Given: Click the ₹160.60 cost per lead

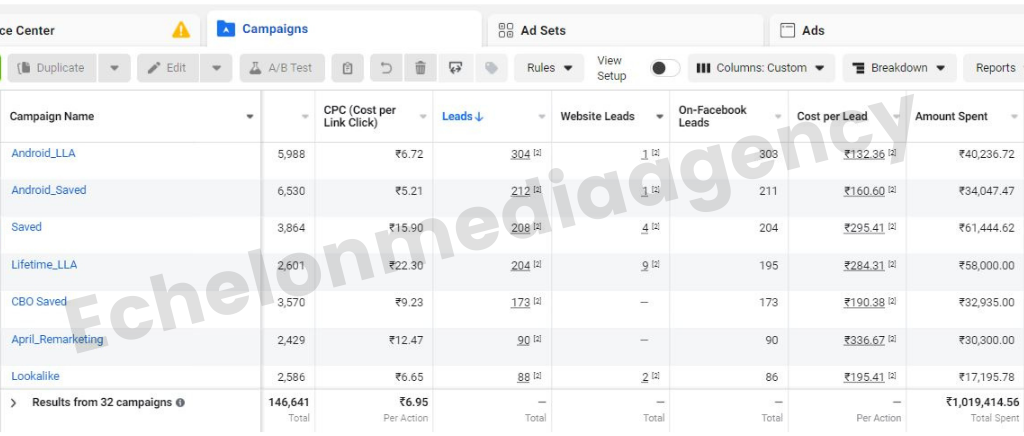Looking at the screenshot, I should (865, 191).
